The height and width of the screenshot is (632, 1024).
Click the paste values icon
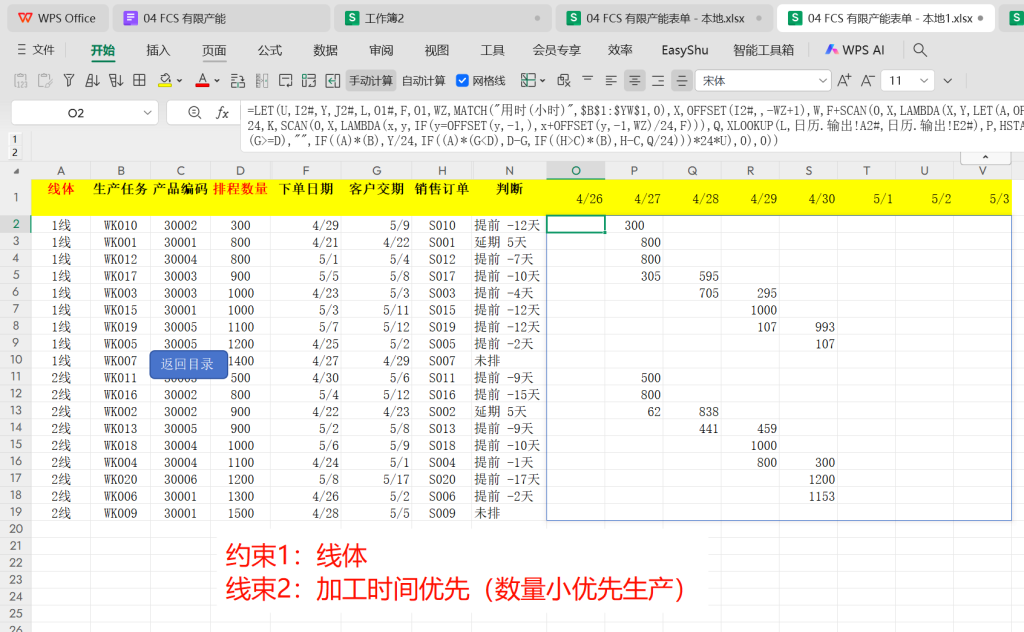[x=21, y=80]
